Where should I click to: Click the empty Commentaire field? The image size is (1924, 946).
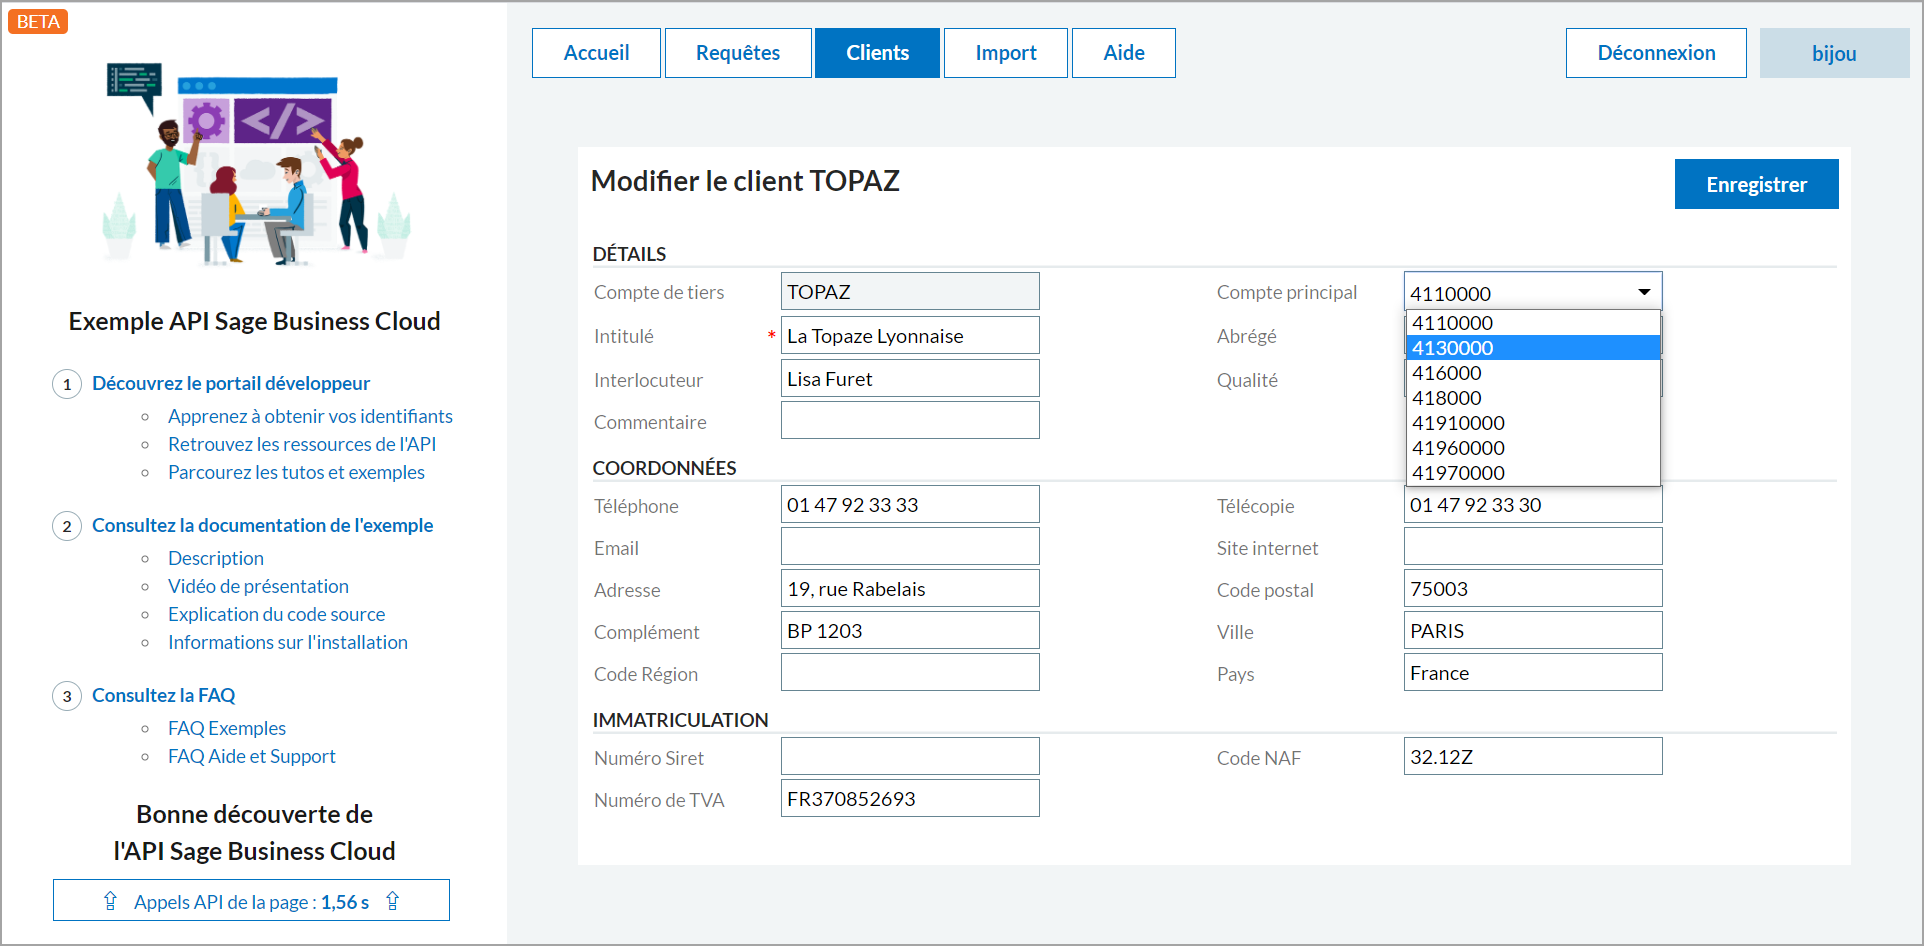910,420
